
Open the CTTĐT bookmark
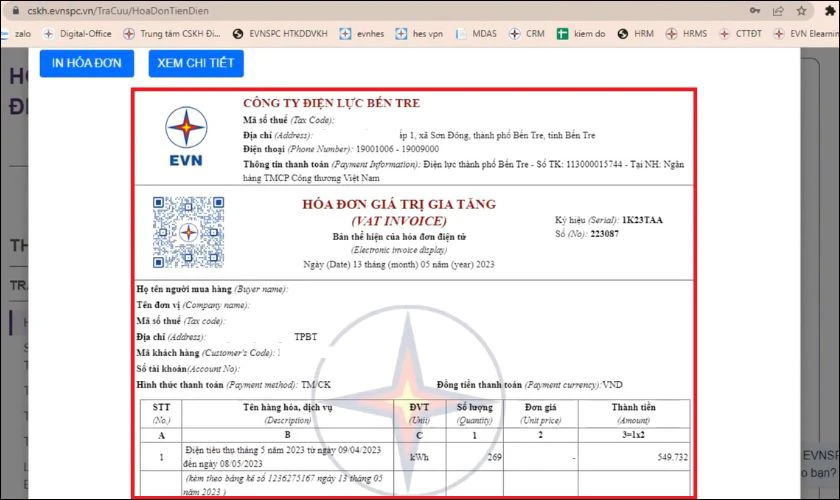point(740,34)
